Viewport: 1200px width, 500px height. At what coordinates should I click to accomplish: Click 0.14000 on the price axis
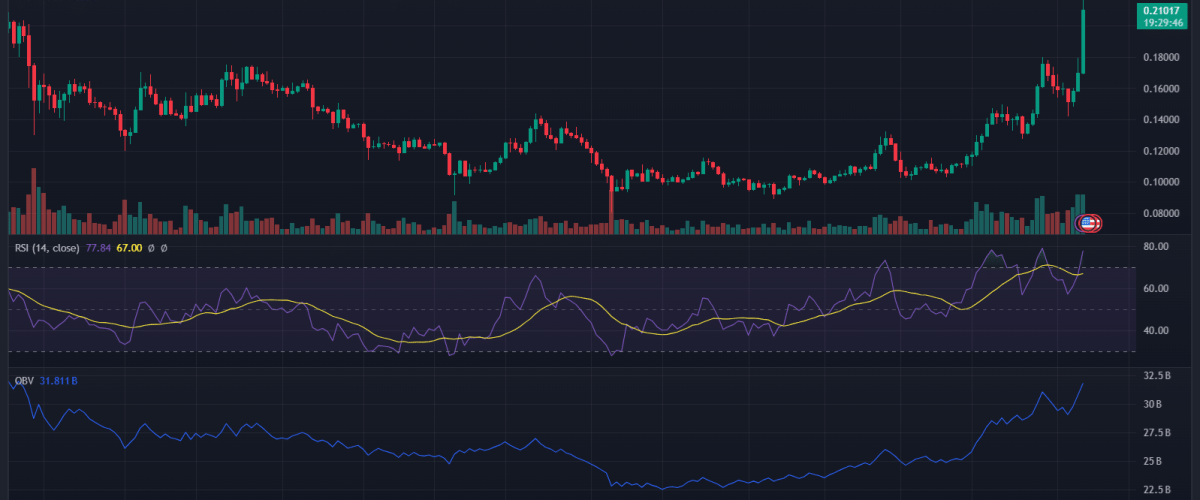coord(1160,120)
